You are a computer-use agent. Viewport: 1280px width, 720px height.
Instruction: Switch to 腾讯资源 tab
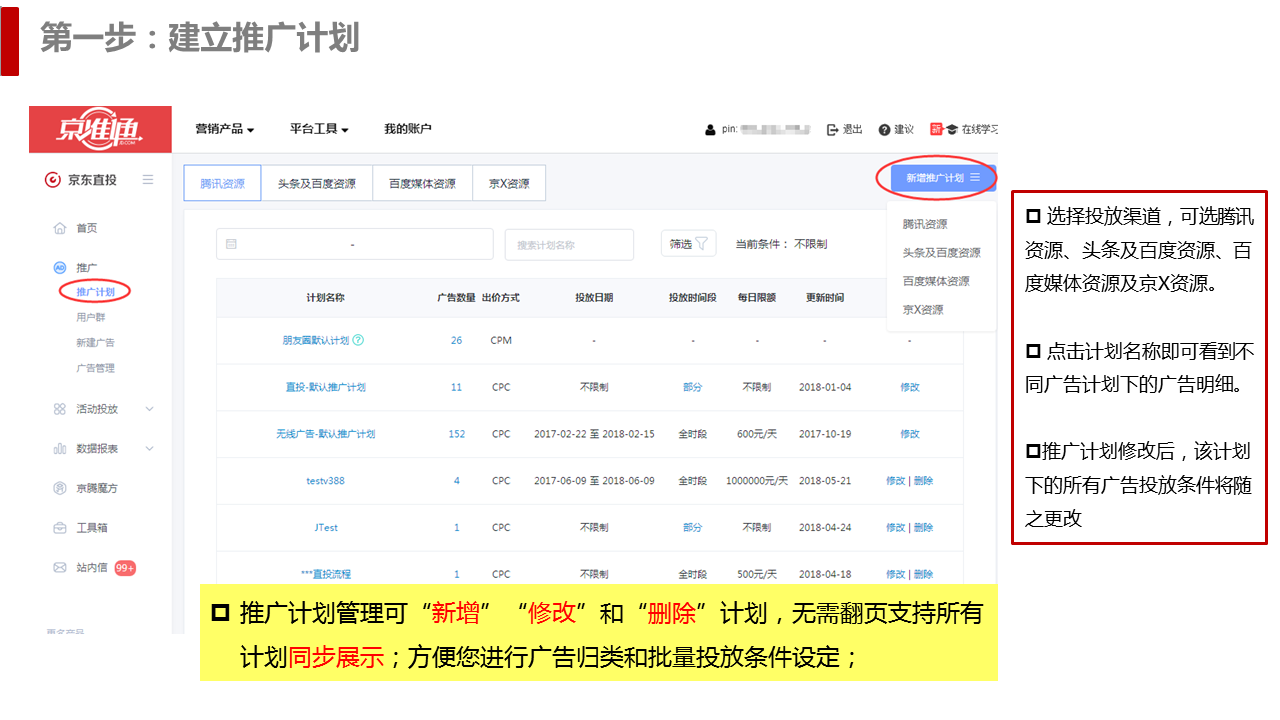[x=222, y=184]
